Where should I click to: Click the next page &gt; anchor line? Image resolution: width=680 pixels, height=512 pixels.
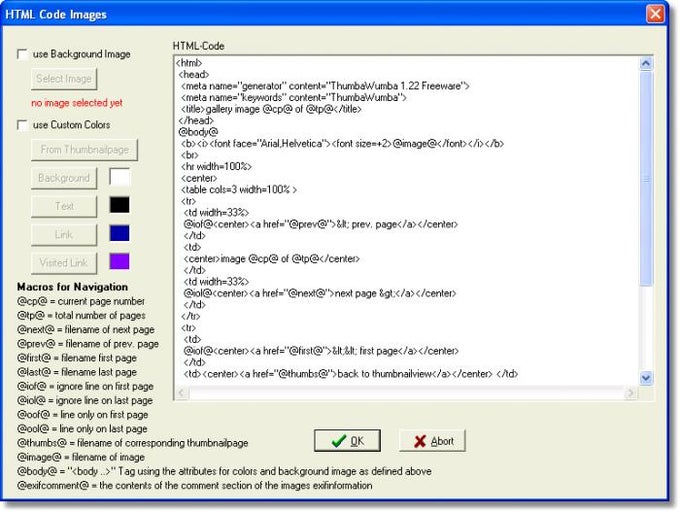pos(320,293)
